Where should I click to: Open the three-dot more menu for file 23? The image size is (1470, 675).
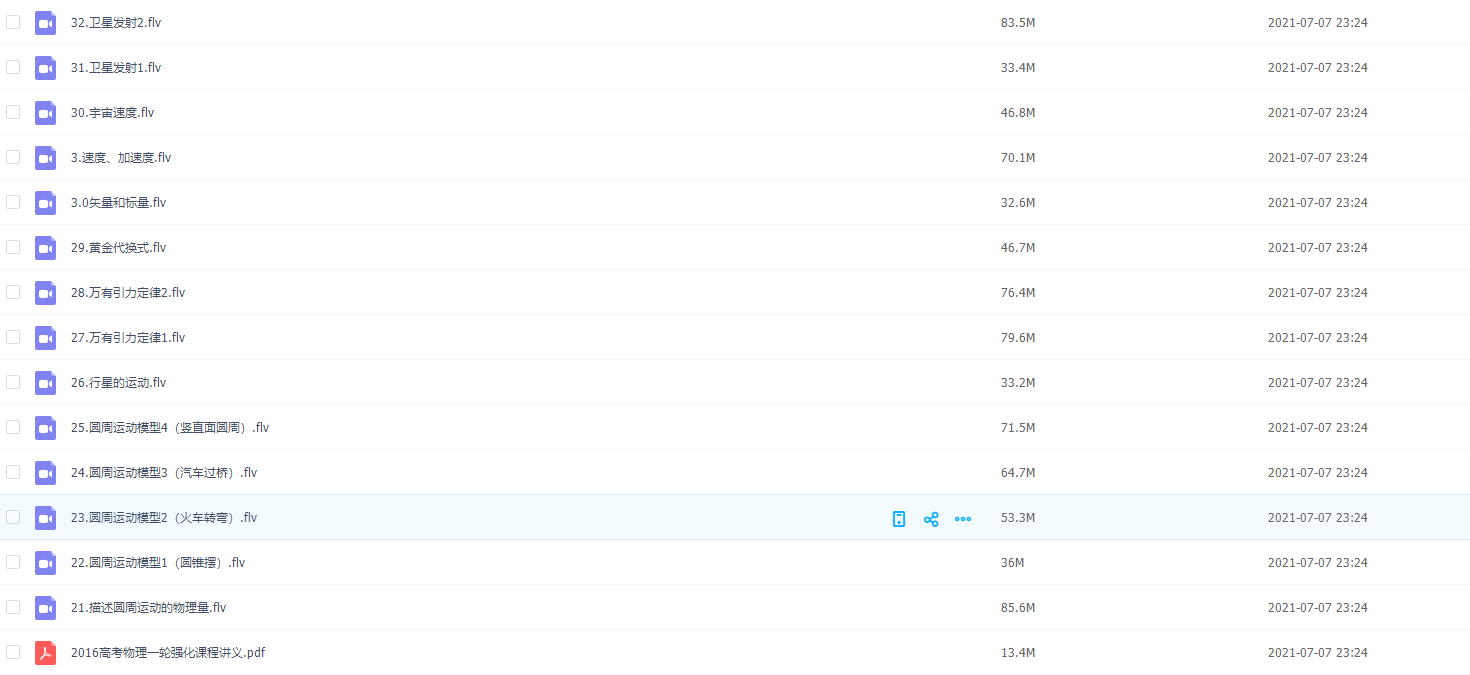pos(963,519)
